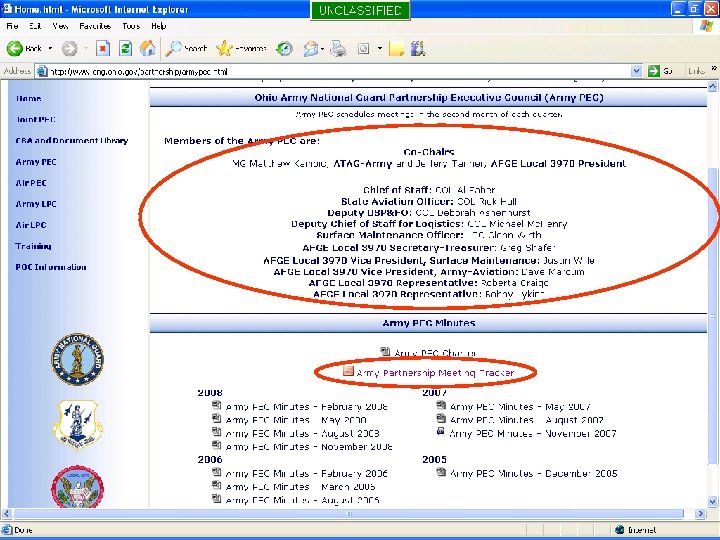Refresh the page with green arrows icon
This screenshot has height=540, width=720.
click(x=125, y=48)
